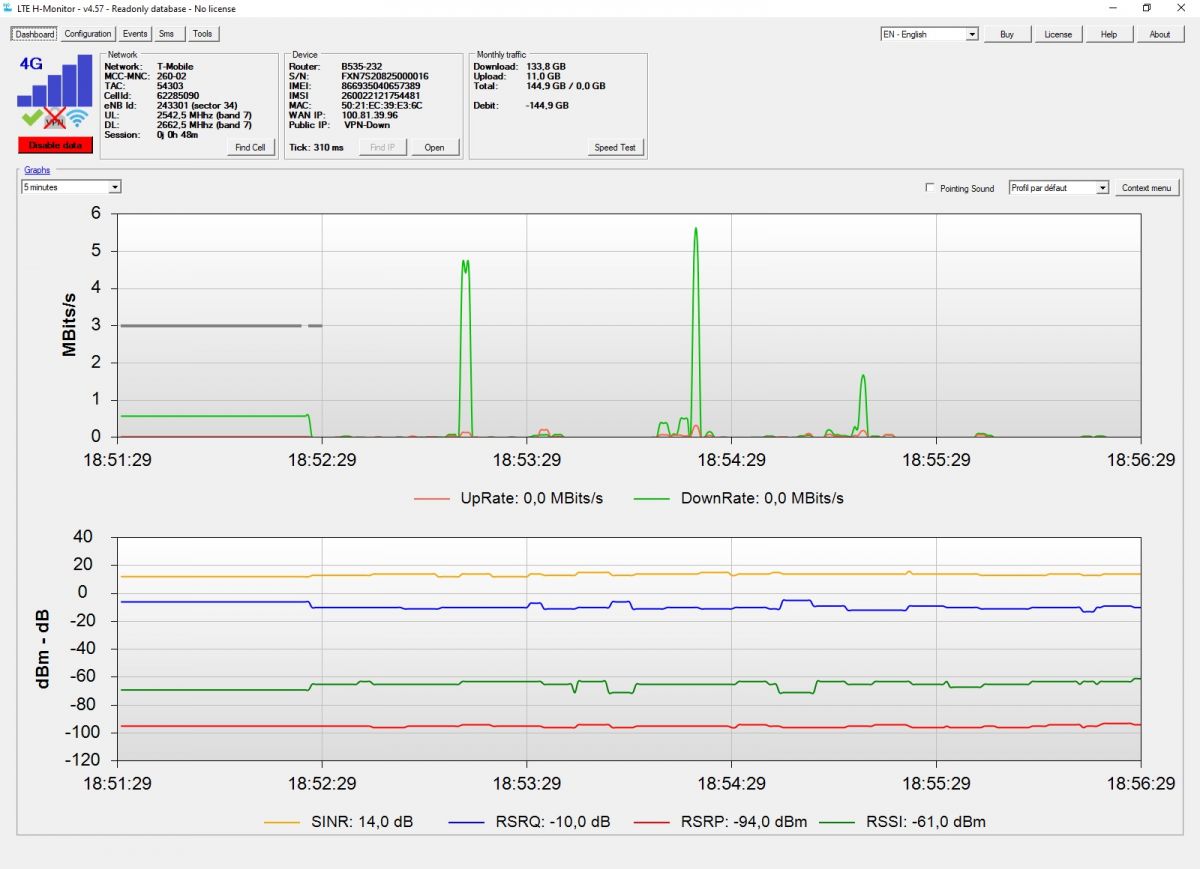The height and width of the screenshot is (869, 1200).
Task: Open the Tools tab
Action: coord(202,34)
